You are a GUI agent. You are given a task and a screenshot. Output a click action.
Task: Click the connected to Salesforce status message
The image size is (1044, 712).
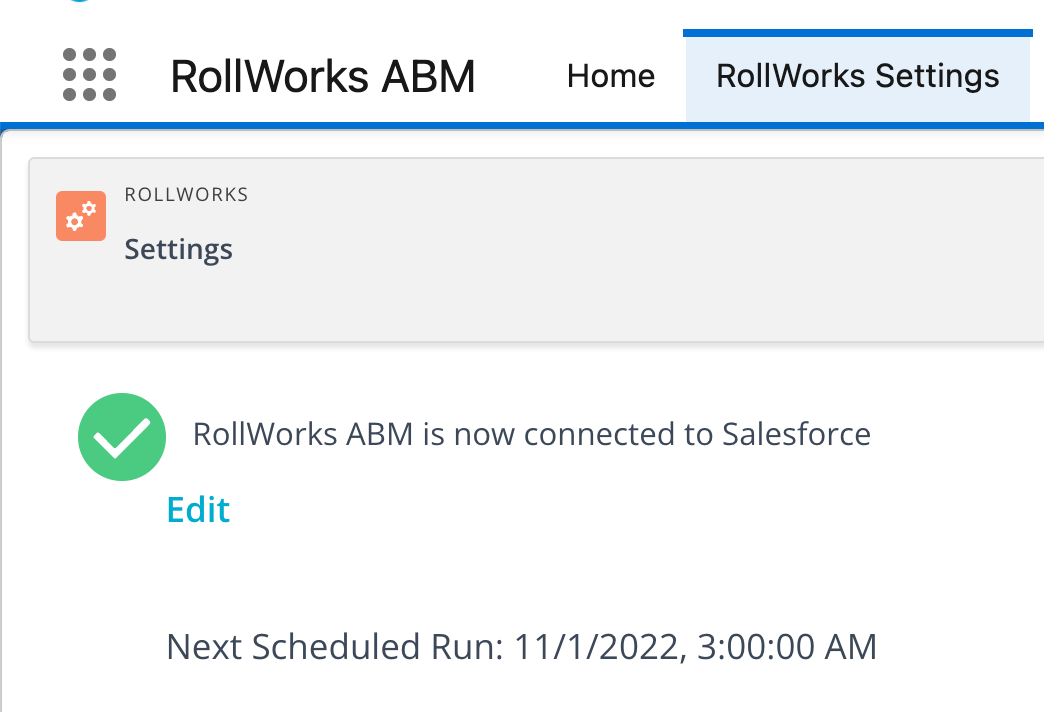[x=531, y=435]
